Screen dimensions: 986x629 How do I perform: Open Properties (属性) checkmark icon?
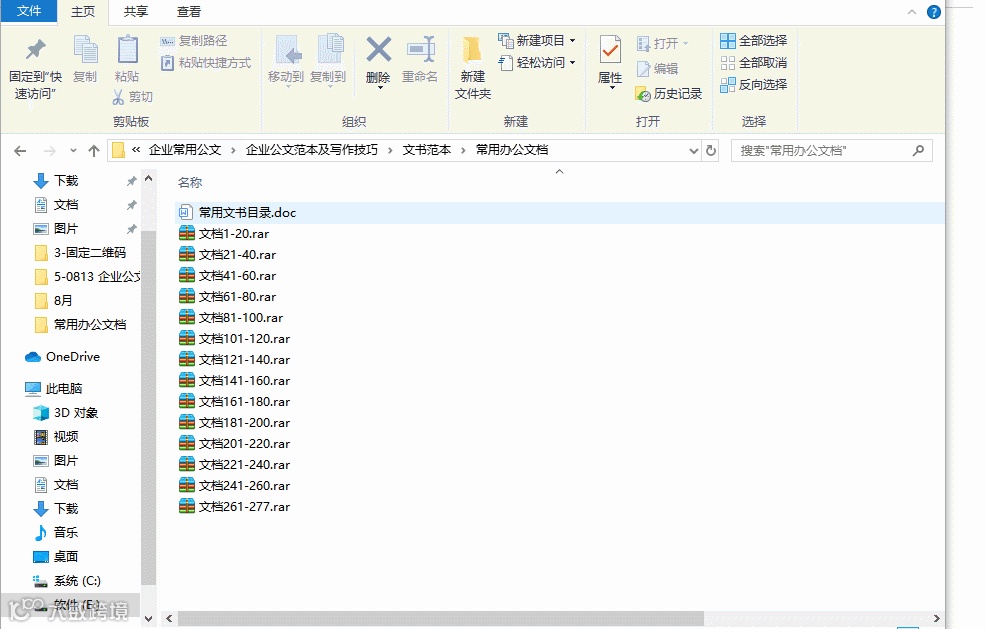(x=610, y=49)
